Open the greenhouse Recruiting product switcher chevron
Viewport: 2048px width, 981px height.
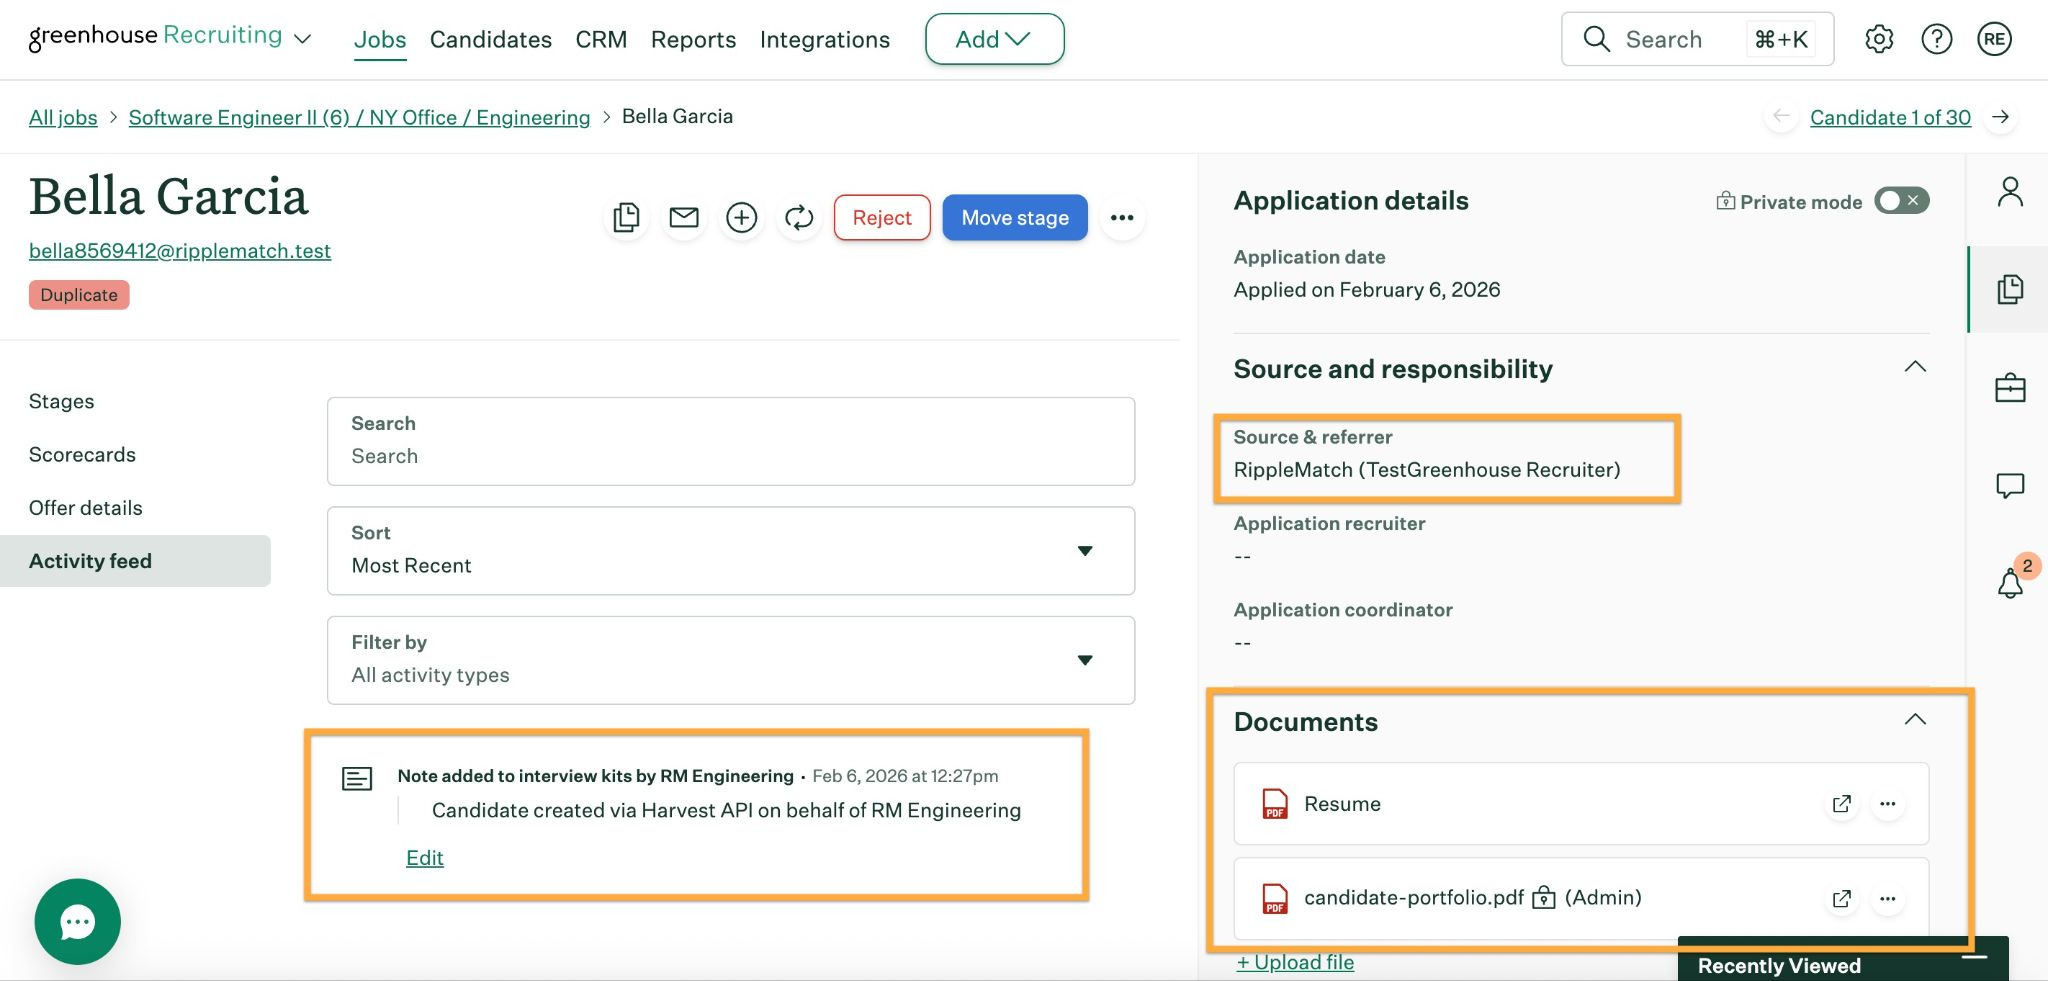click(x=302, y=39)
